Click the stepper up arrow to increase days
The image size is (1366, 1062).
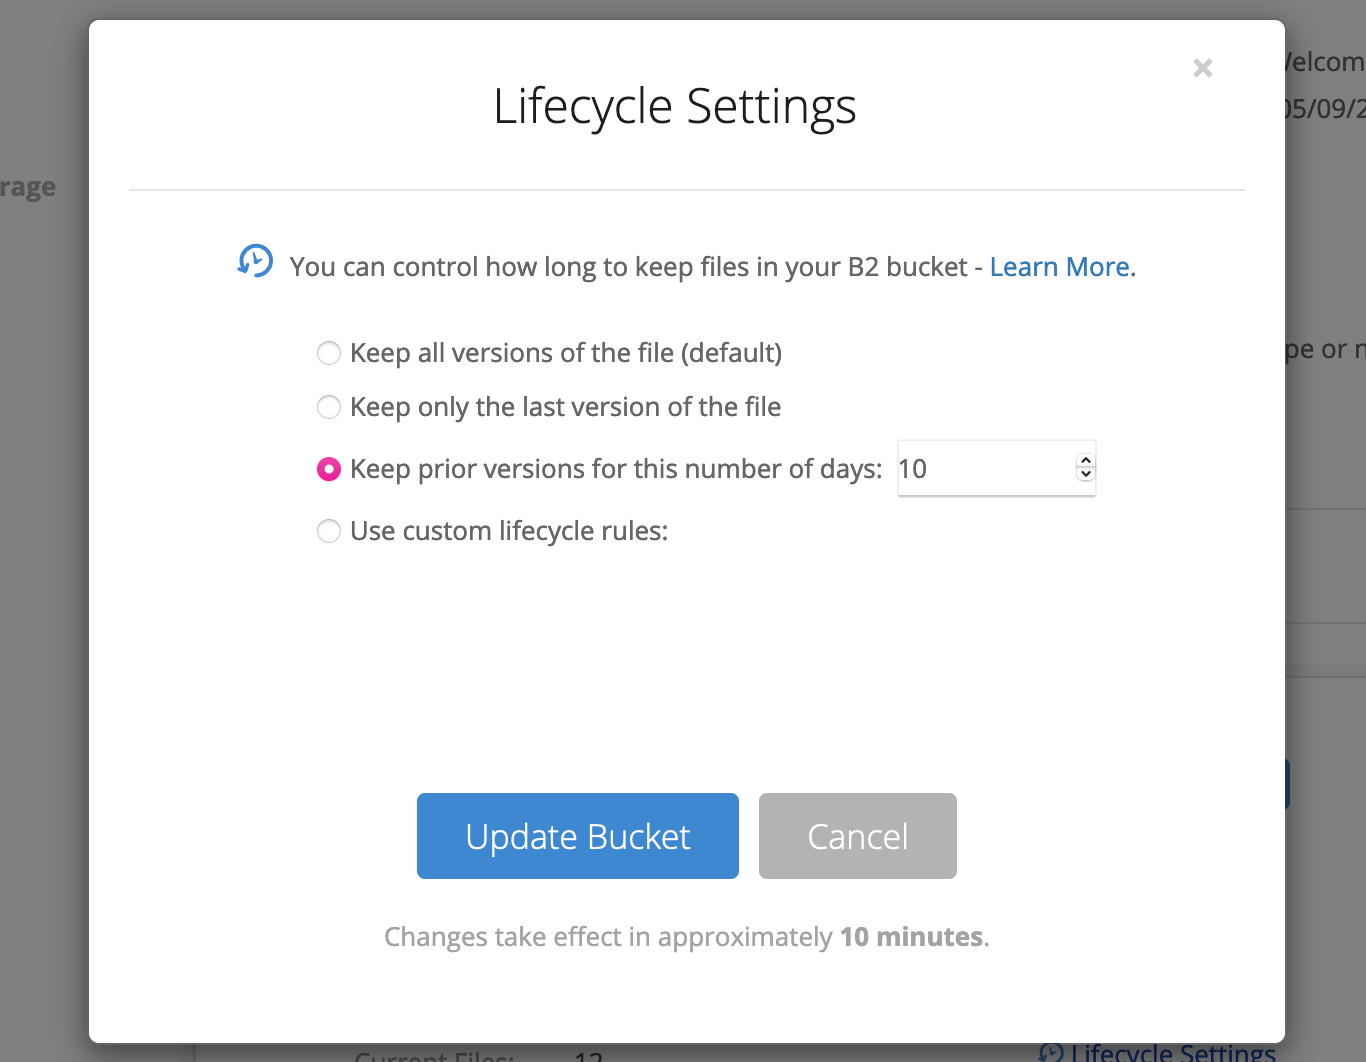(1085, 460)
